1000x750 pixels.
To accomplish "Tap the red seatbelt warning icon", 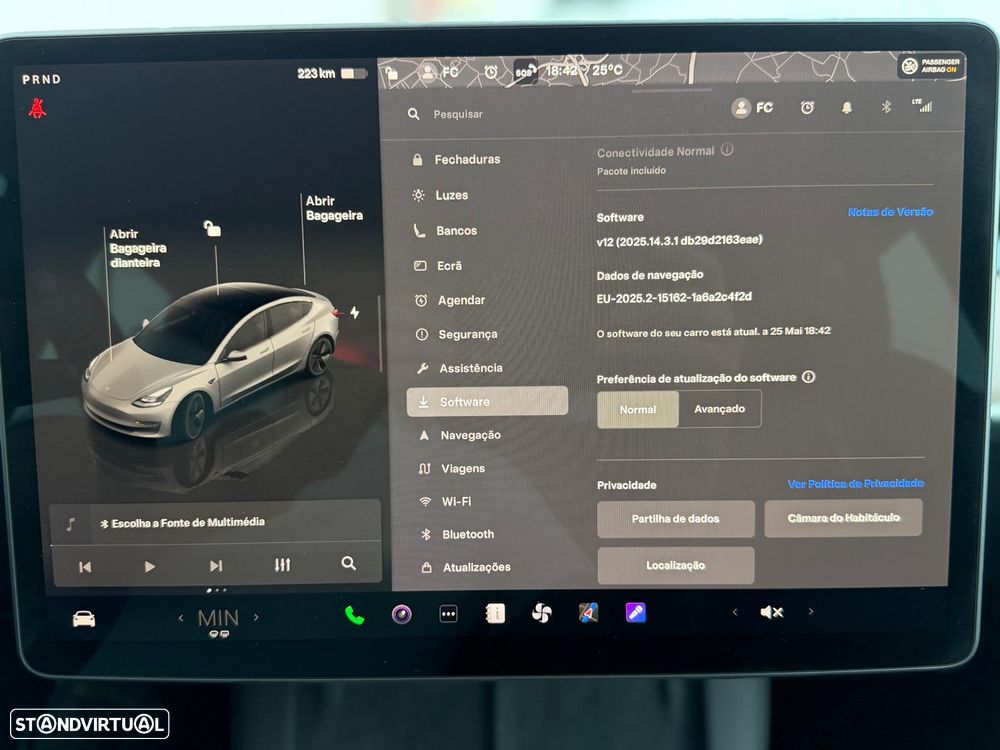I will (38, 108).
